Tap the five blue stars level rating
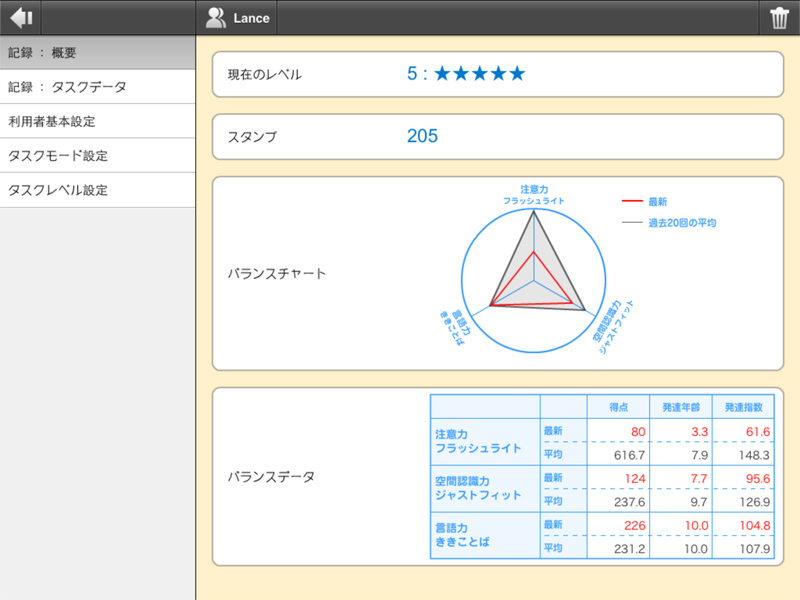Viewport: 800px width, 600px height. (x=480, y=74)
